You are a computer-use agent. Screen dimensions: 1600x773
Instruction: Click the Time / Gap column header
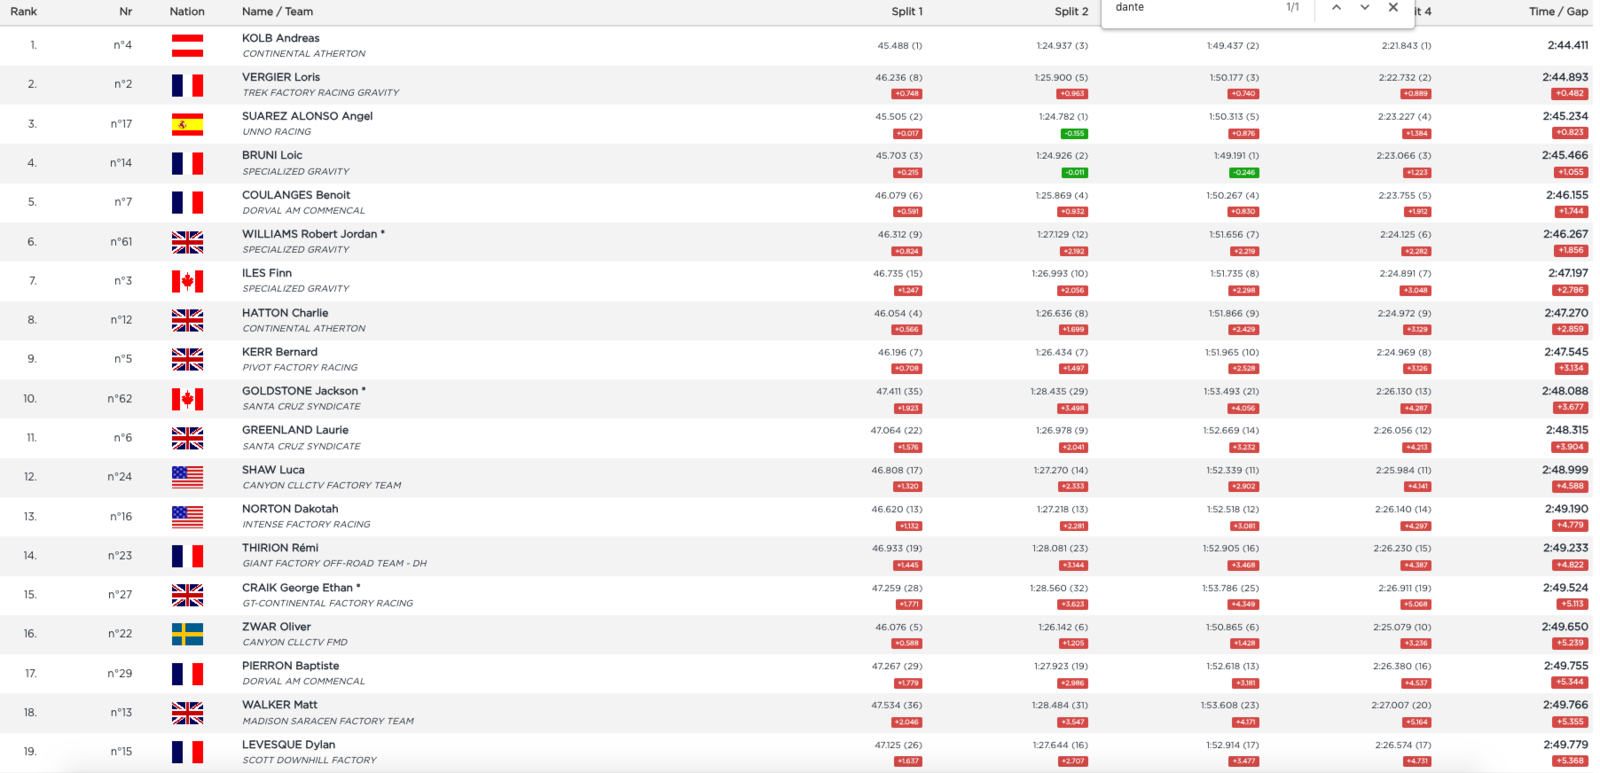pyautogui.click(x=1558, y=12)
